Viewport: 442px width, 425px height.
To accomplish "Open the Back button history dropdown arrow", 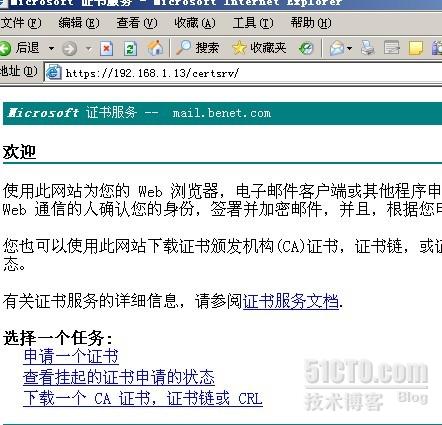I will (x=51, y=49).
